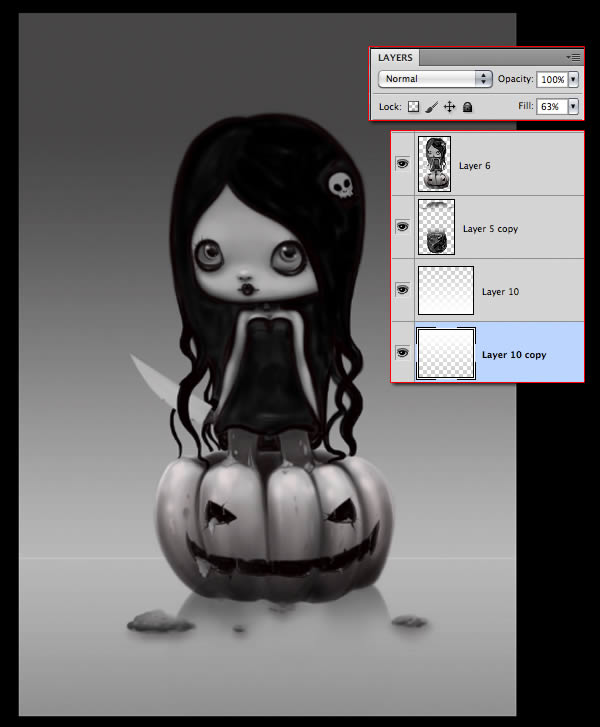The image size is (600, 727).
Task: Toggle lock image pixels brush icon
Action: pos(431,107)
